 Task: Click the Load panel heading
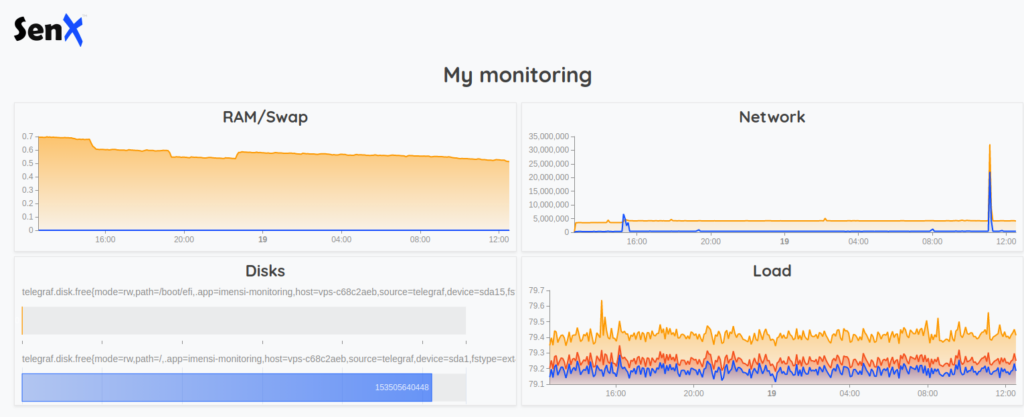771,270
